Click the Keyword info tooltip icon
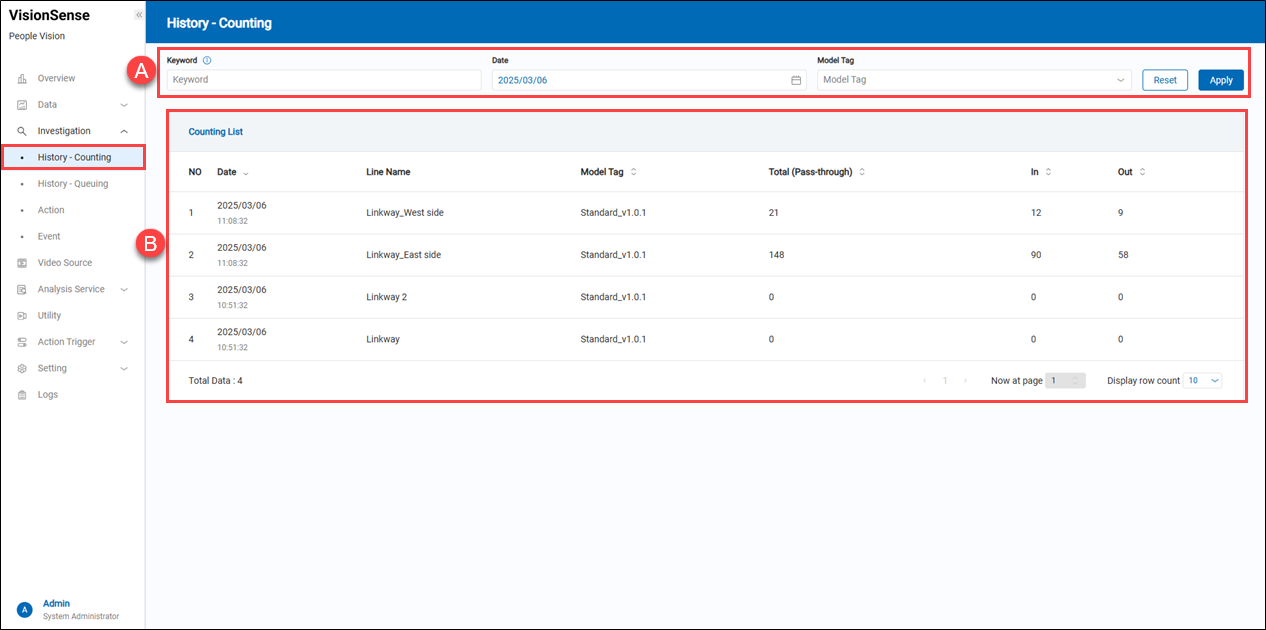 click(x=207, y=60)
